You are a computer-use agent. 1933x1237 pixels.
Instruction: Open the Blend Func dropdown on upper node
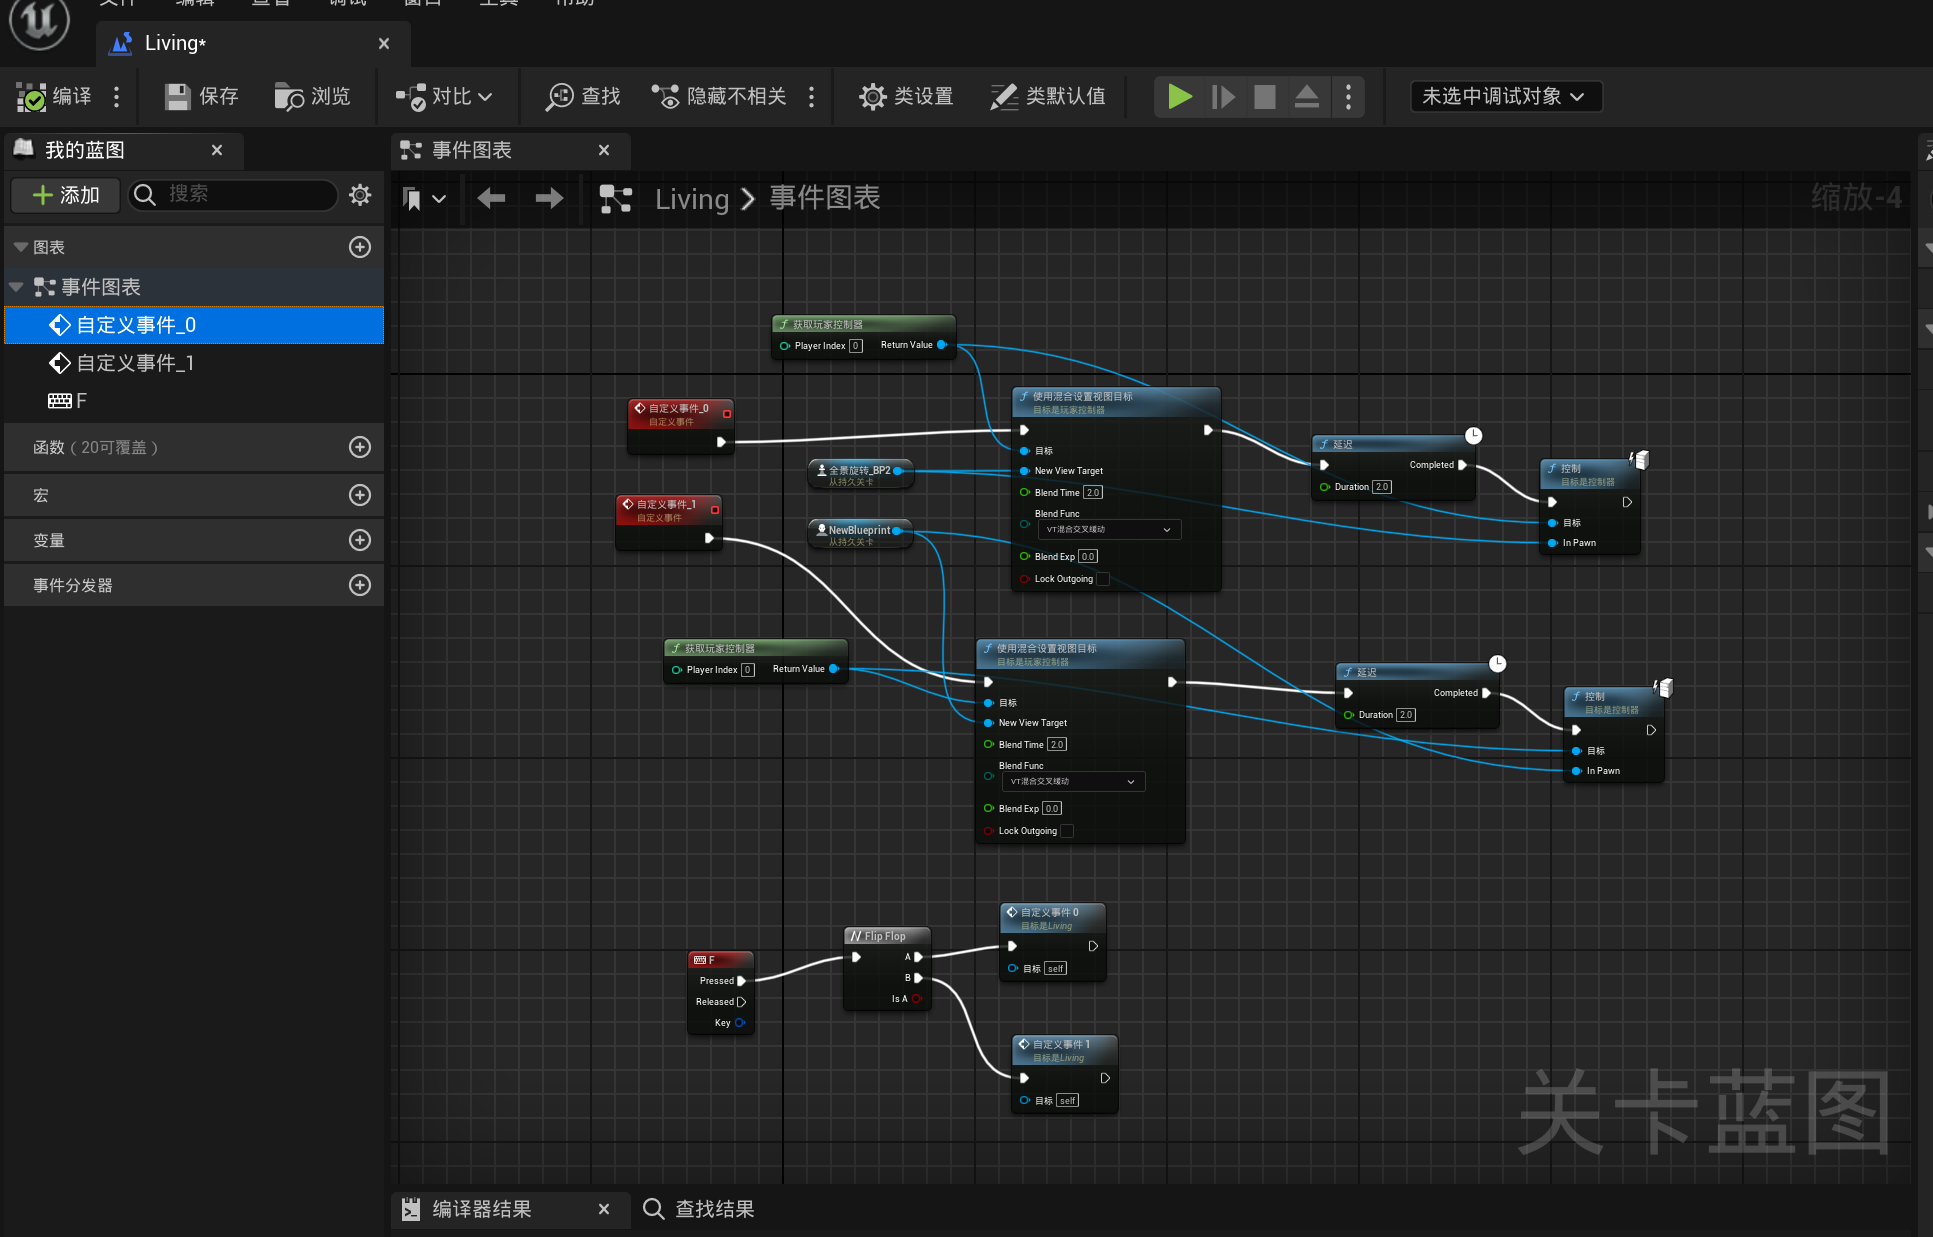point(1109,530)
